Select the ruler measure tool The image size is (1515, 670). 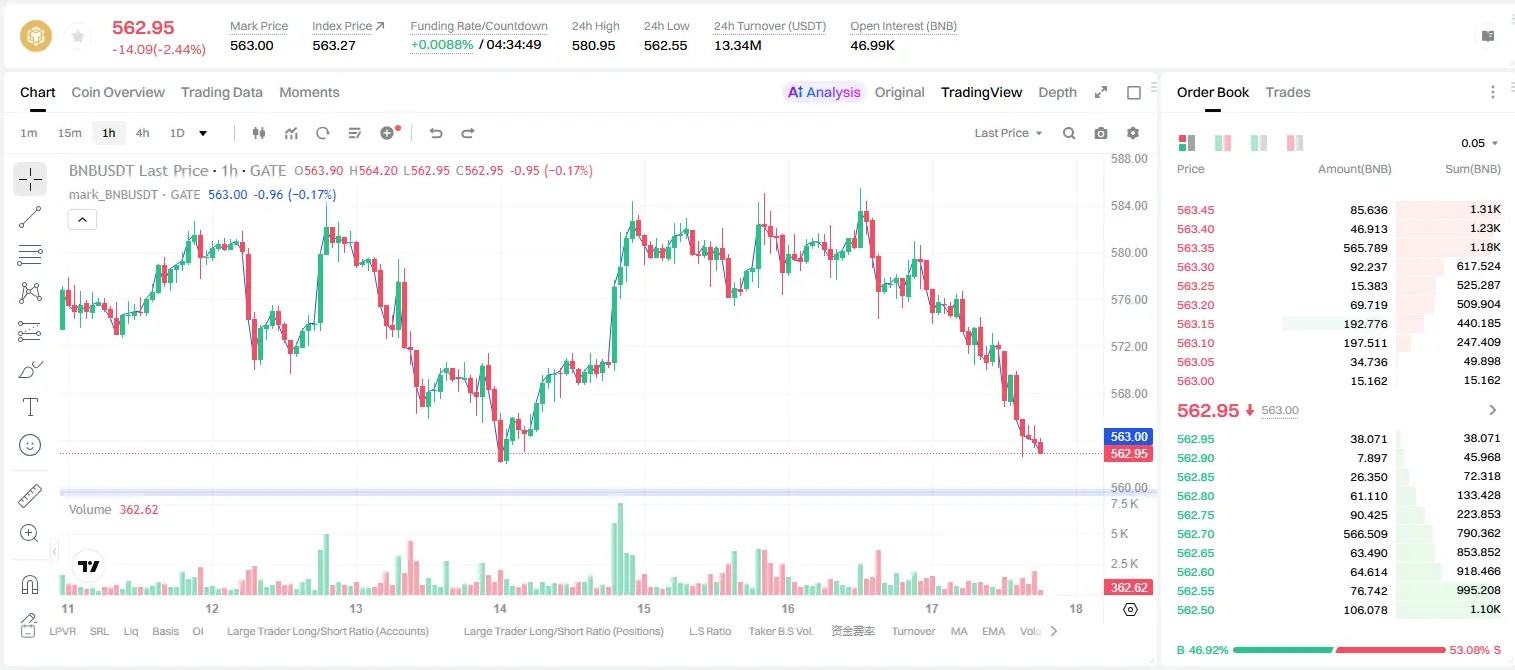pyautogui.click(x=30, y=496)
